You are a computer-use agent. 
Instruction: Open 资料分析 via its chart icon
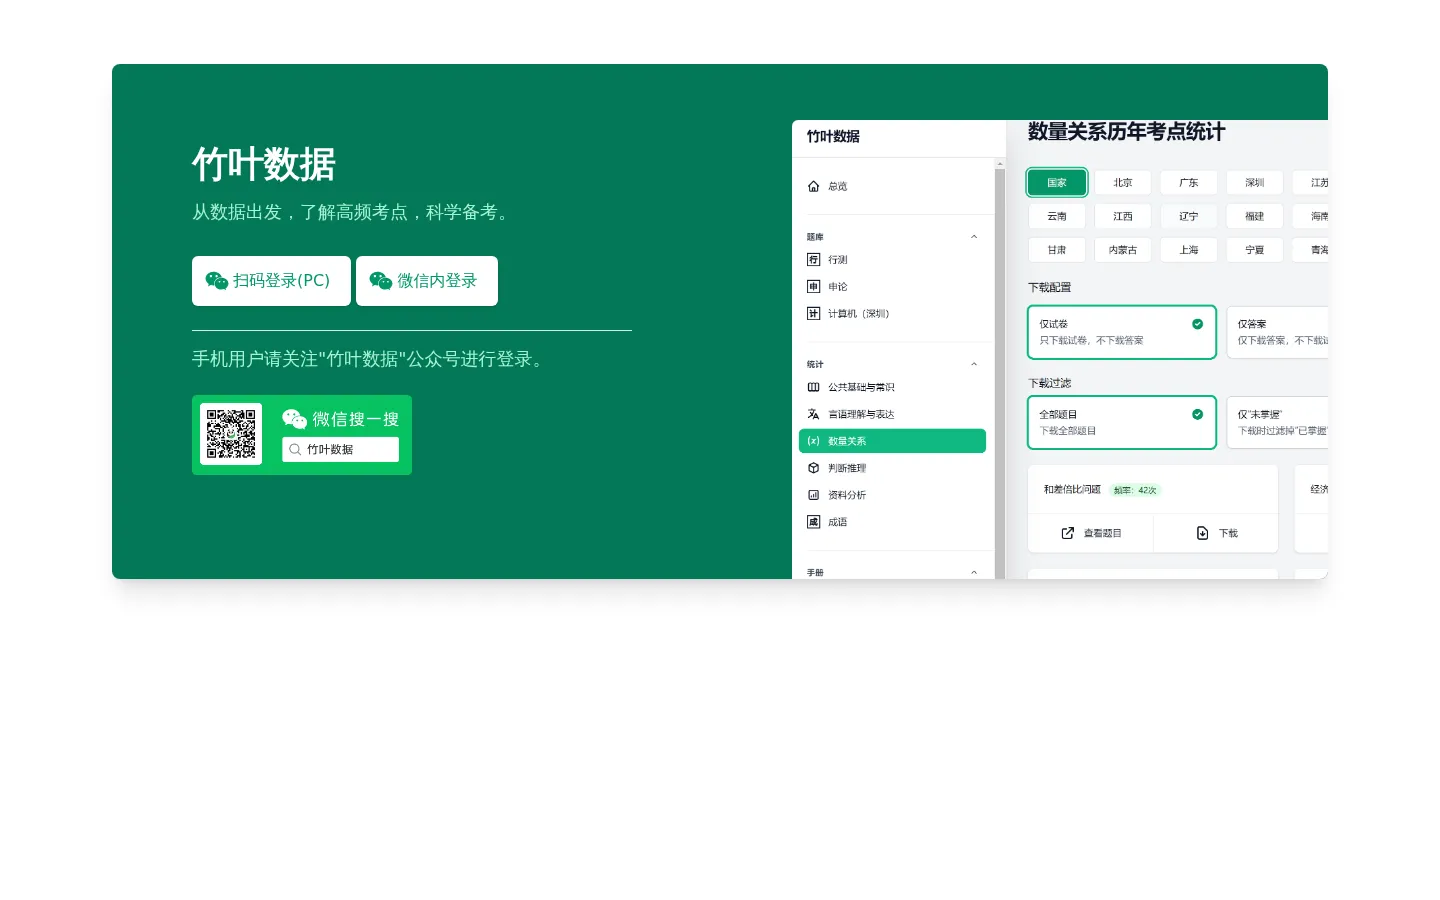click(813, 495)
